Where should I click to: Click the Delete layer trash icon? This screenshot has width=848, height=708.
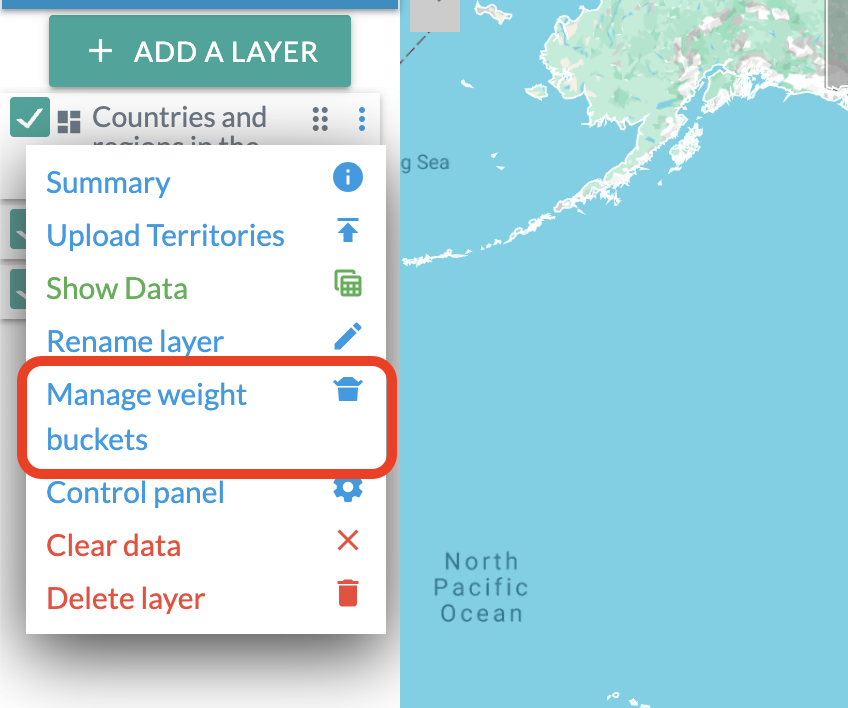click(x=347, y=593)
